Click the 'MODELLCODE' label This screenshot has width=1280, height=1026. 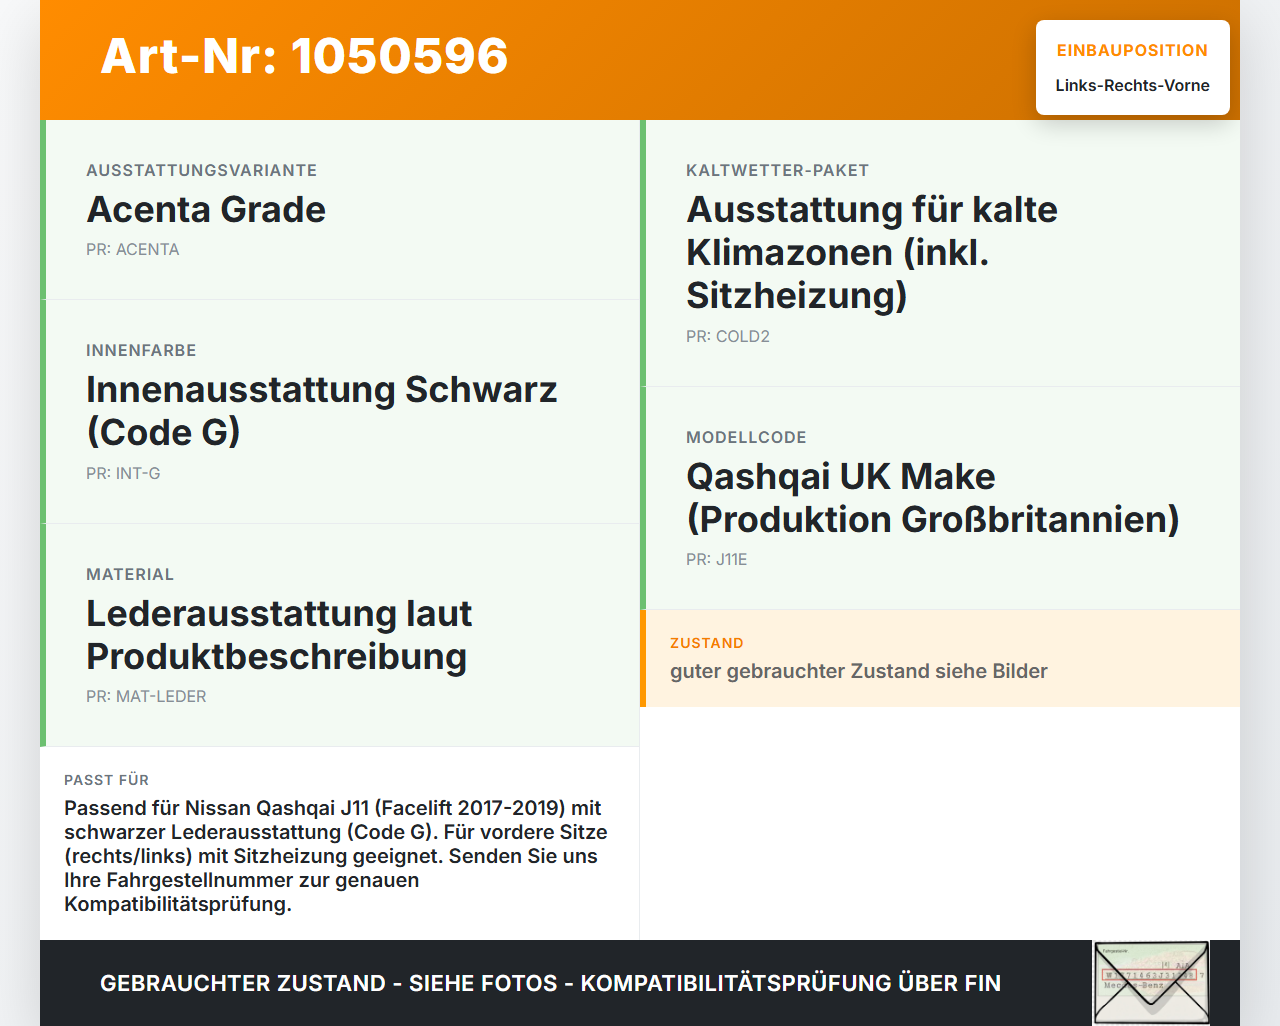coord(746,438)
